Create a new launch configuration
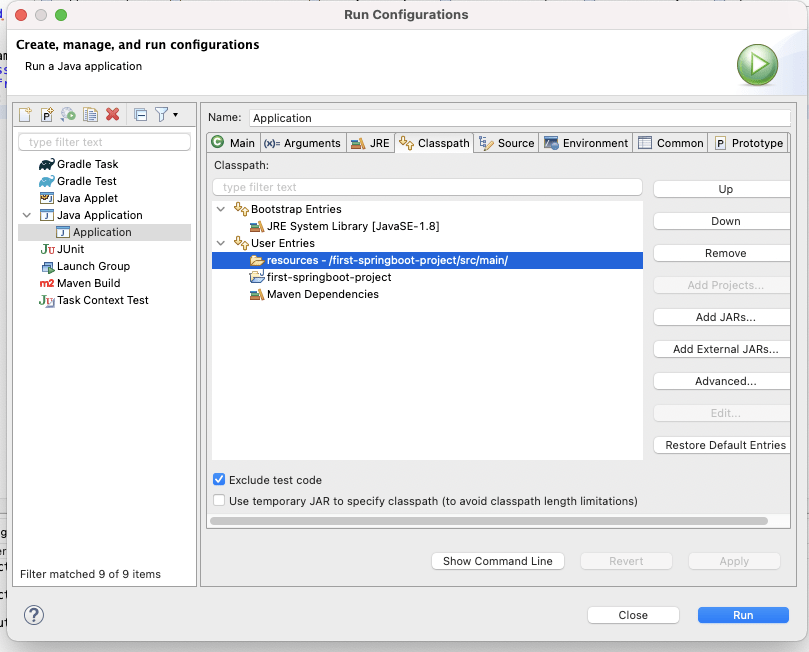The height and width of the screenshot is (652, 809). coord(25,115)
